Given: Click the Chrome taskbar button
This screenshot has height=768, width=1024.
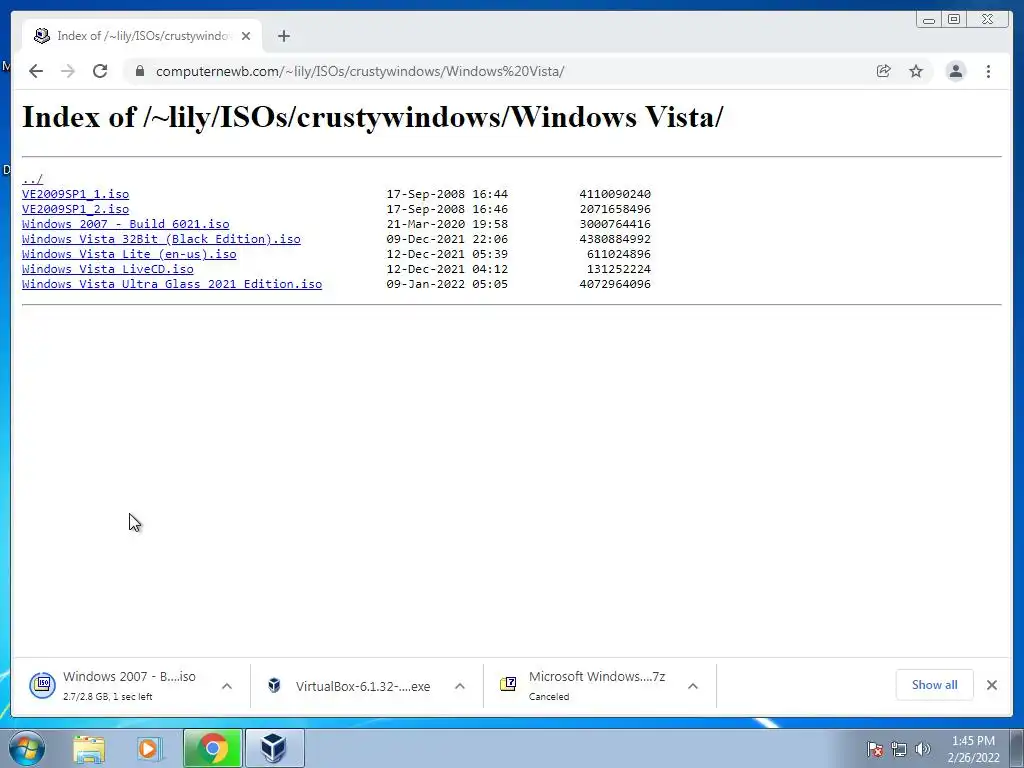Looking at the screenshot, I should click(x=212, y=748).
